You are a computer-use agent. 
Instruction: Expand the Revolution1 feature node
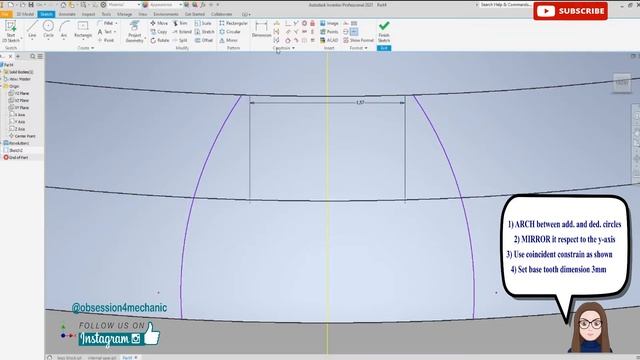(2, 143)
